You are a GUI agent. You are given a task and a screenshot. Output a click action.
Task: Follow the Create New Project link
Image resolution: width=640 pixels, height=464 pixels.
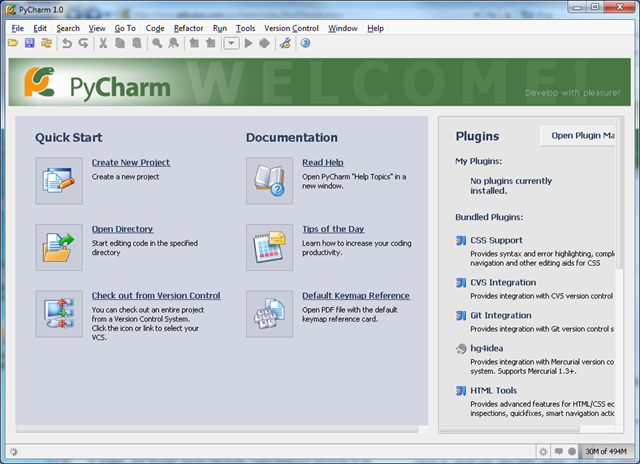point(131,162)
